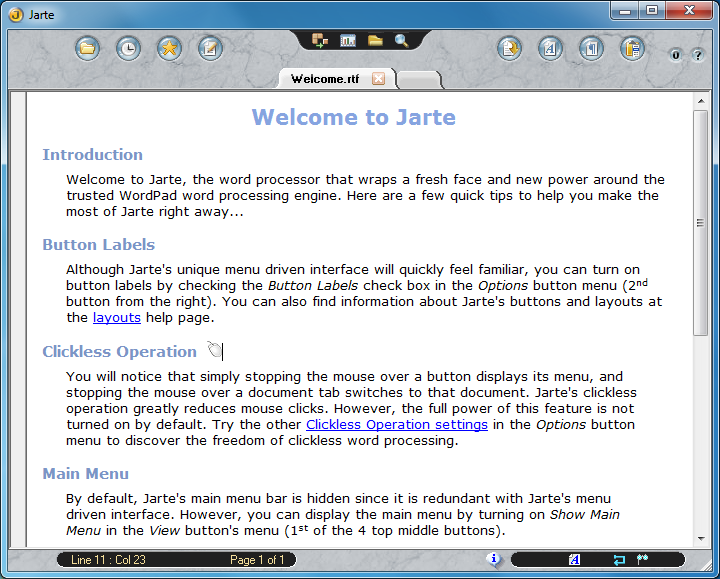Open the Edit notepad-and-pencil button
Image resolution: width=720 pixels, height=579 pixels.
coord(210,48)
